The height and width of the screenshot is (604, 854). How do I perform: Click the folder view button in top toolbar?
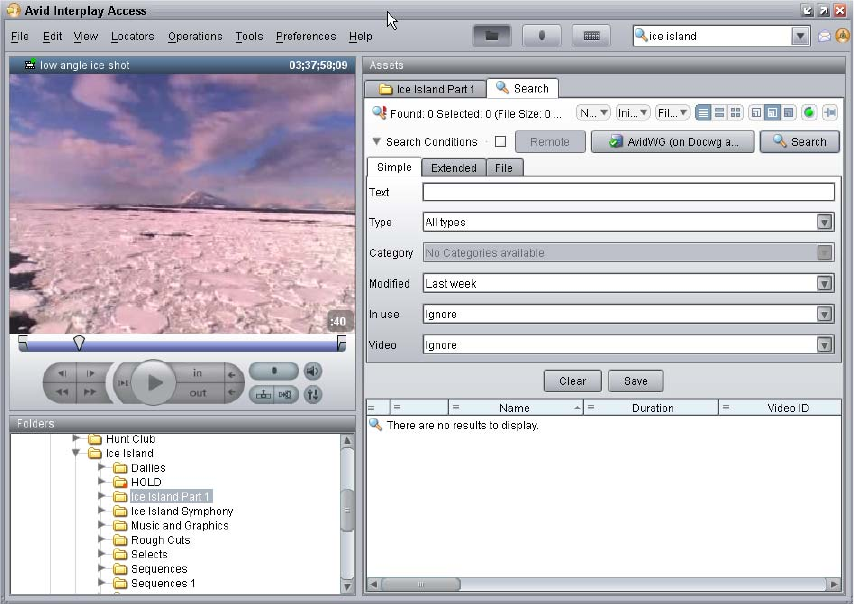click(491, 36)
